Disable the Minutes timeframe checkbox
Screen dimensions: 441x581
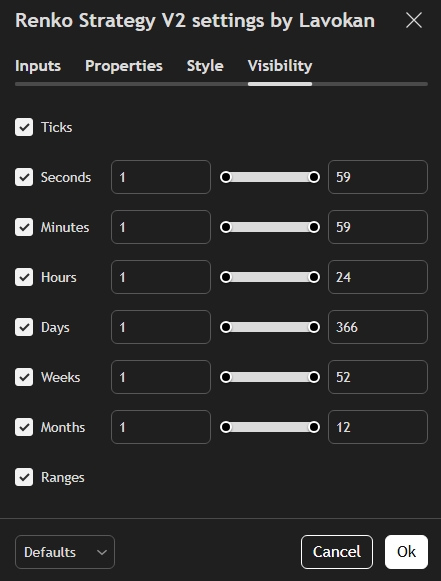point(24,227)
